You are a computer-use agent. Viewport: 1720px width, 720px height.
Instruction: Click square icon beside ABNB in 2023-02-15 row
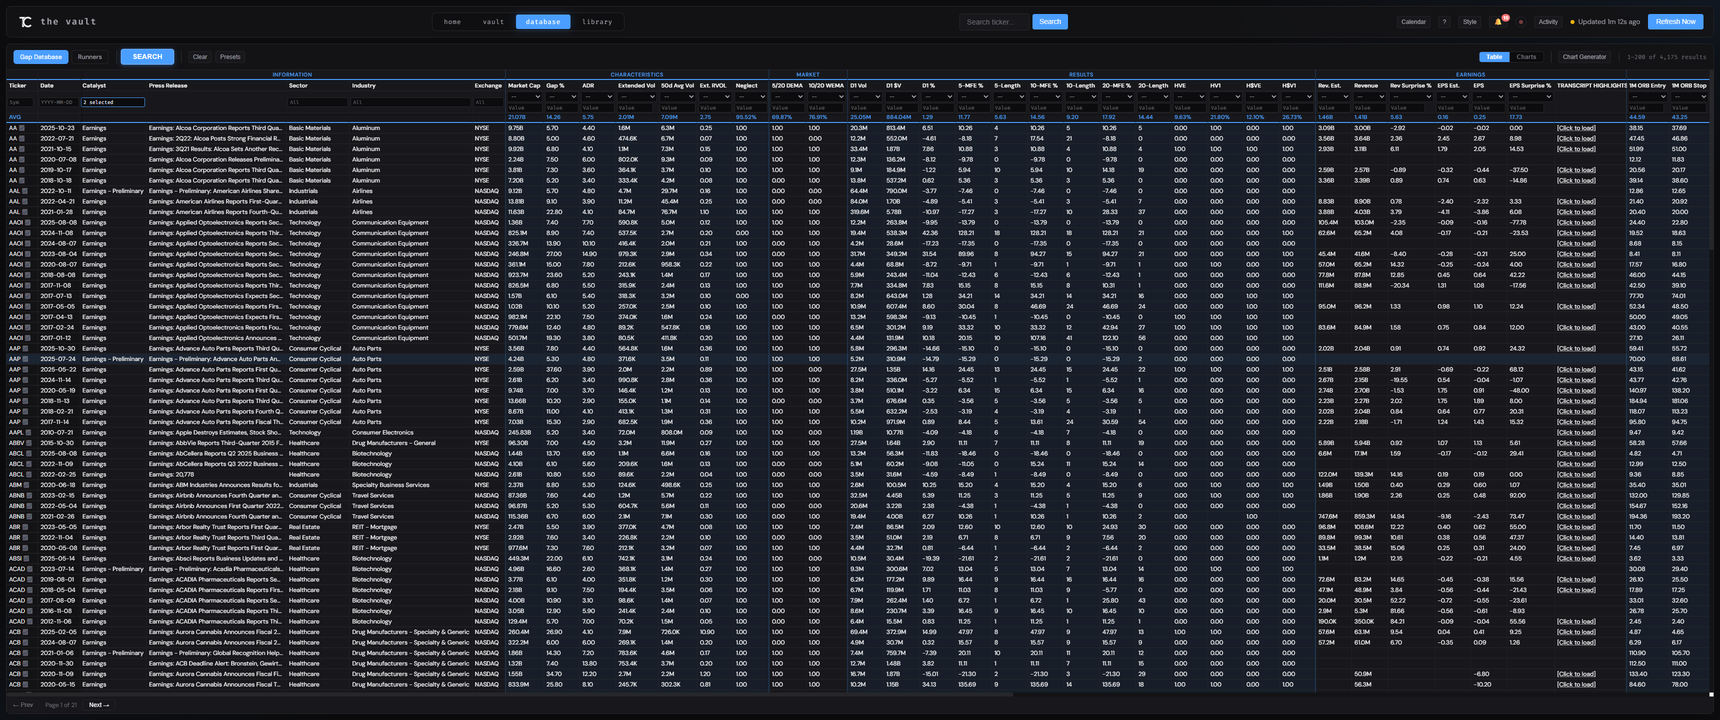[28, 496]
